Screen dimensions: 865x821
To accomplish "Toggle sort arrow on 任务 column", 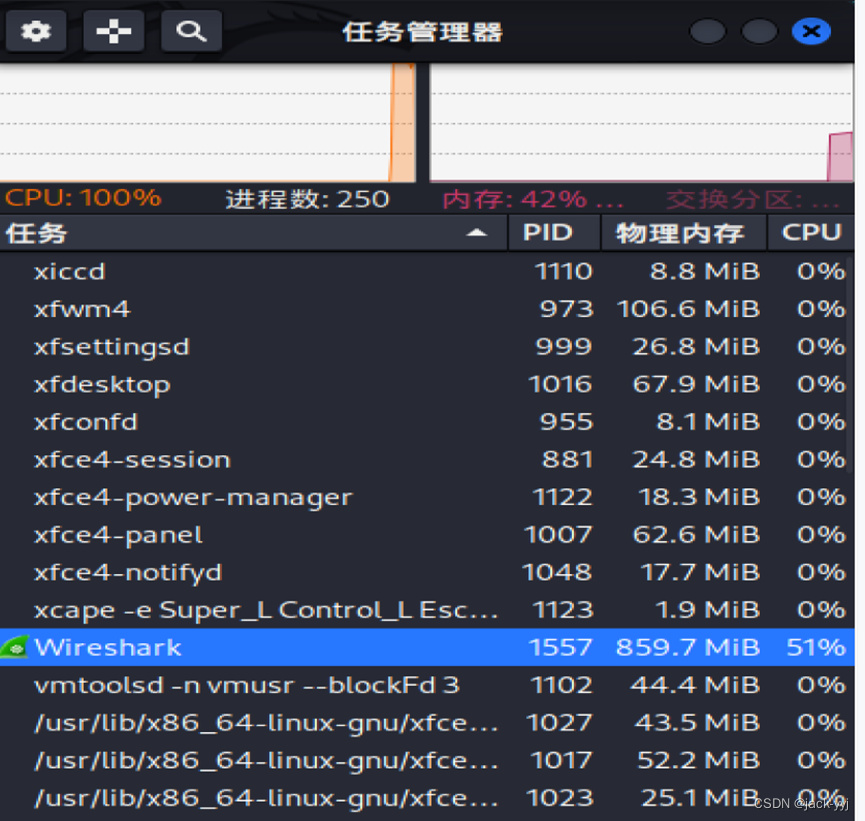I will [x=477, y=233].
